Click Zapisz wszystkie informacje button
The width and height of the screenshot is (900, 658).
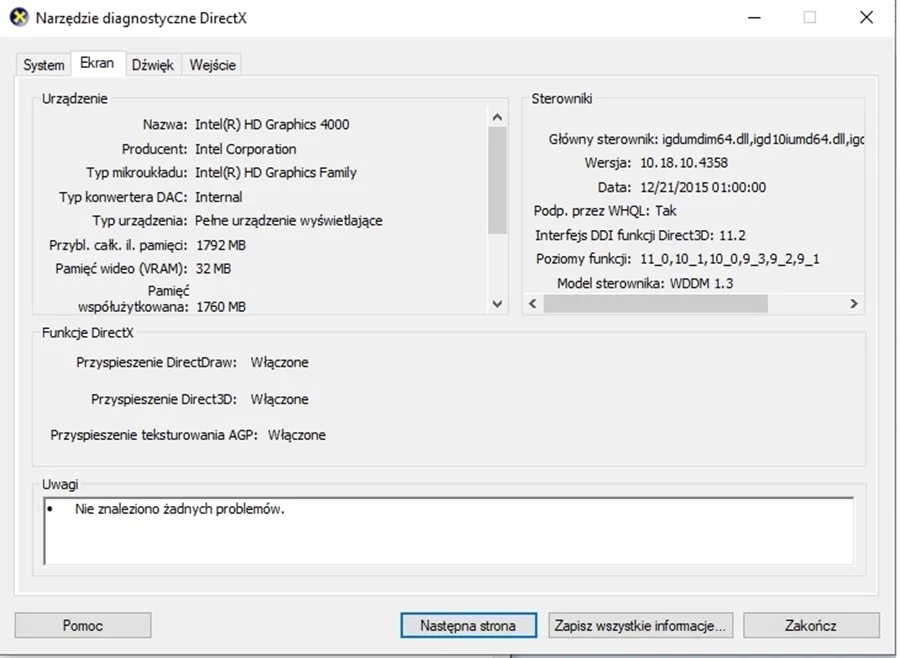pos(640,625)
